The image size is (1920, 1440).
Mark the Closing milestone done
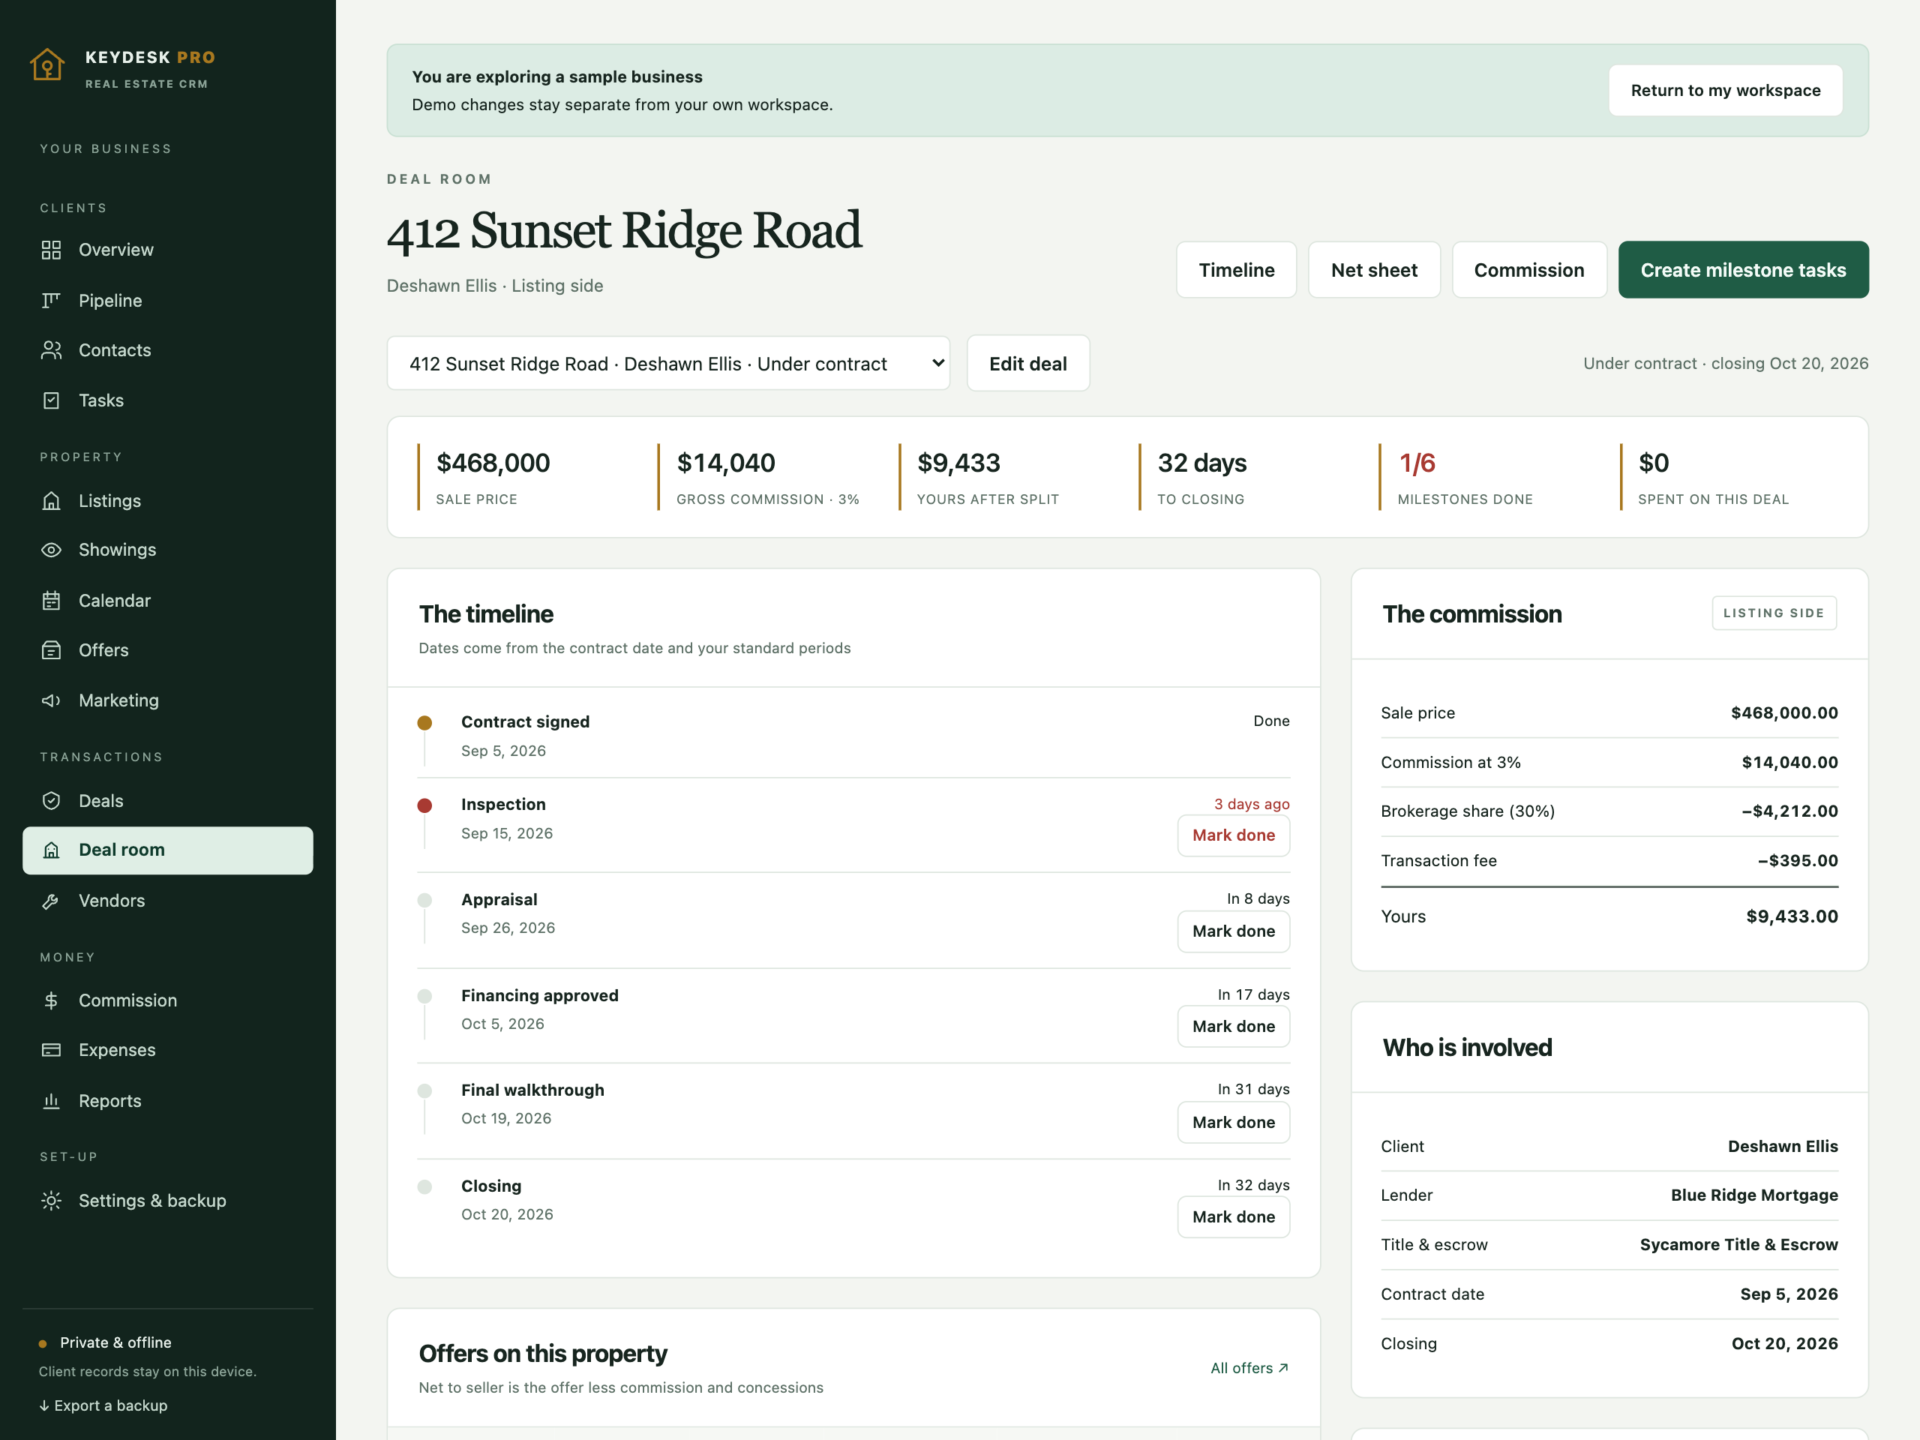(1233, 1217)
